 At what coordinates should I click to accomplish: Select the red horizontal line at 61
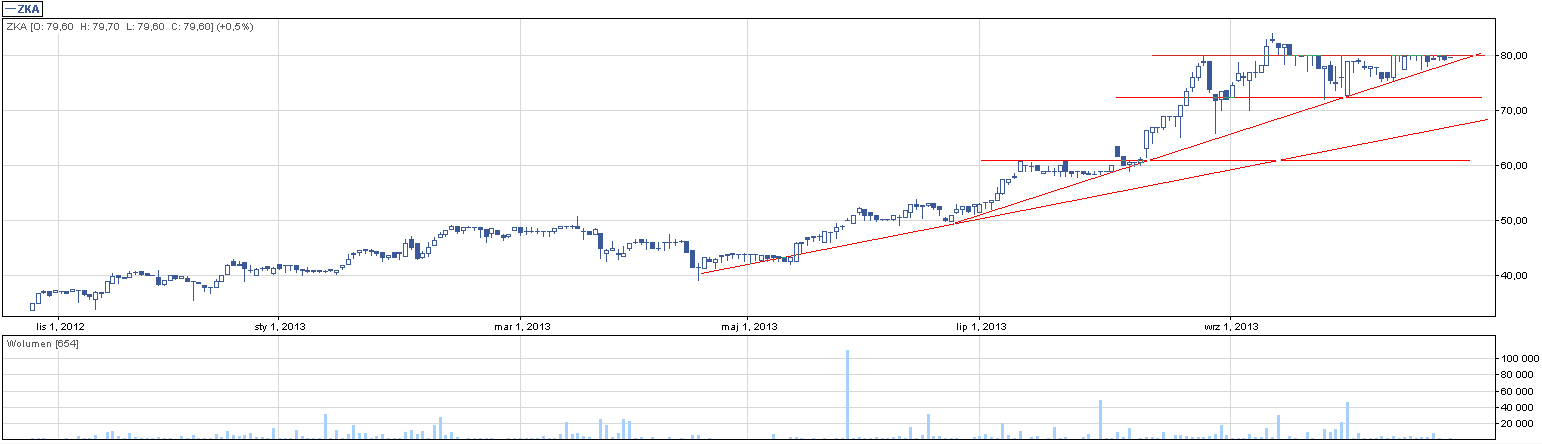(x=1225, y=160)
